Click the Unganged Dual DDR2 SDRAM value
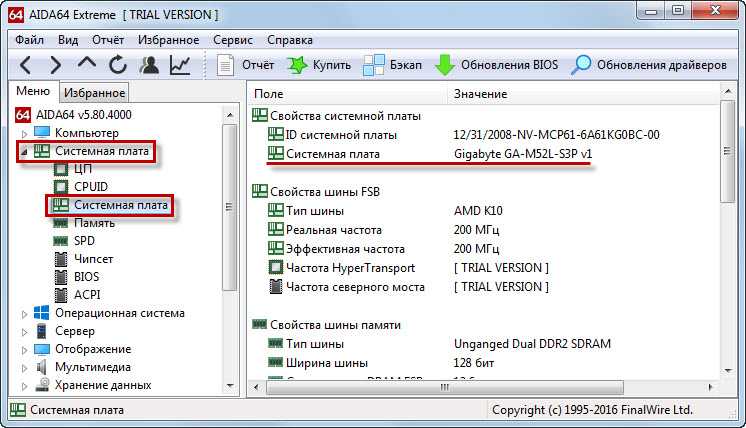Image resolution: width=746 pixels, height=428 pixels. [x=532, y=344]
